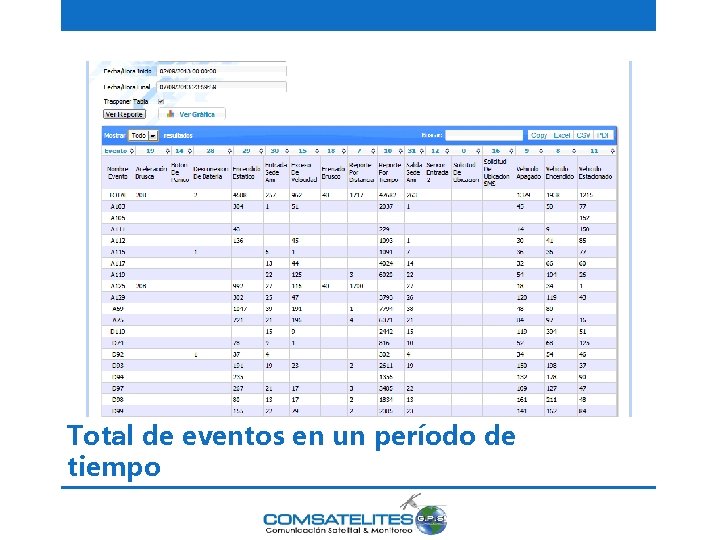Viewport: 720px width, 540px height.
Task: Click row label A103
Action: point(118,207)
